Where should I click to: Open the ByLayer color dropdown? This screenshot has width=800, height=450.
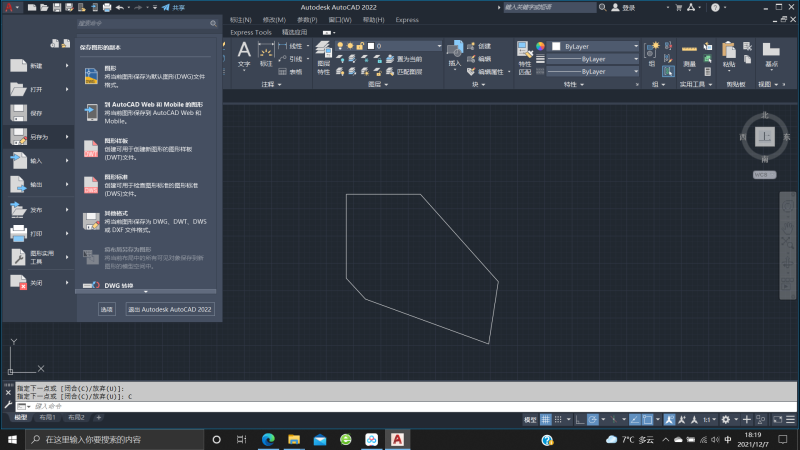pyautogui.click(x=598, y=46)
